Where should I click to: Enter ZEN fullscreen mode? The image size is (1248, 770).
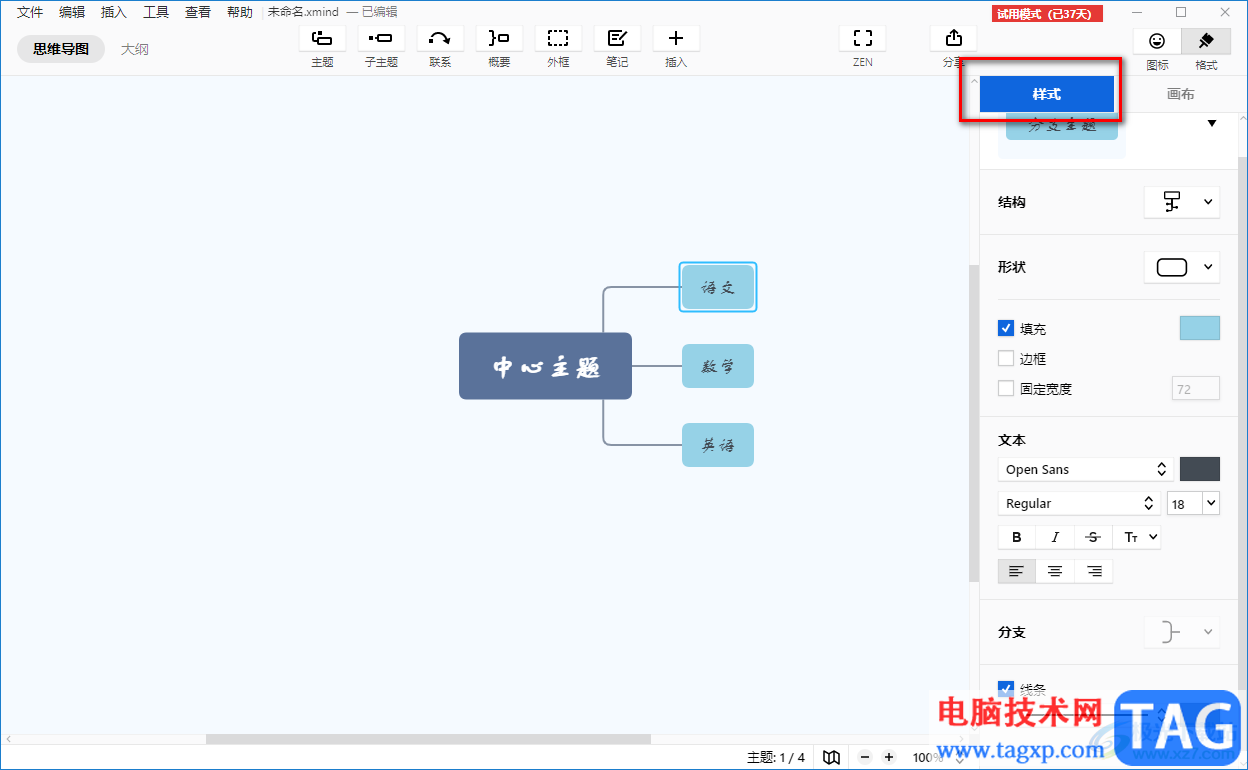point(862,38)
